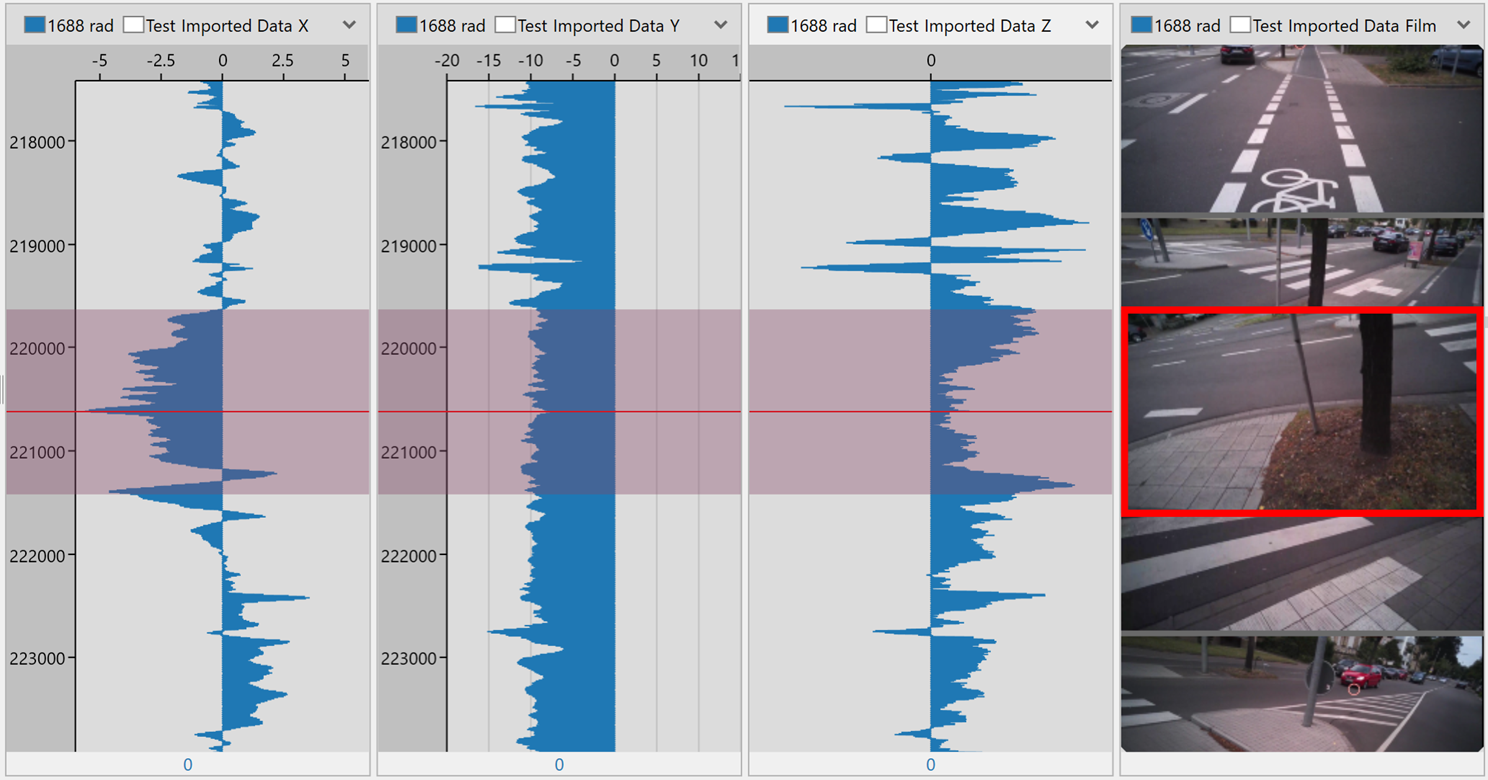Open the X panel header dropdown arrow
1488x780 pixels.
[x=349, y=25]
